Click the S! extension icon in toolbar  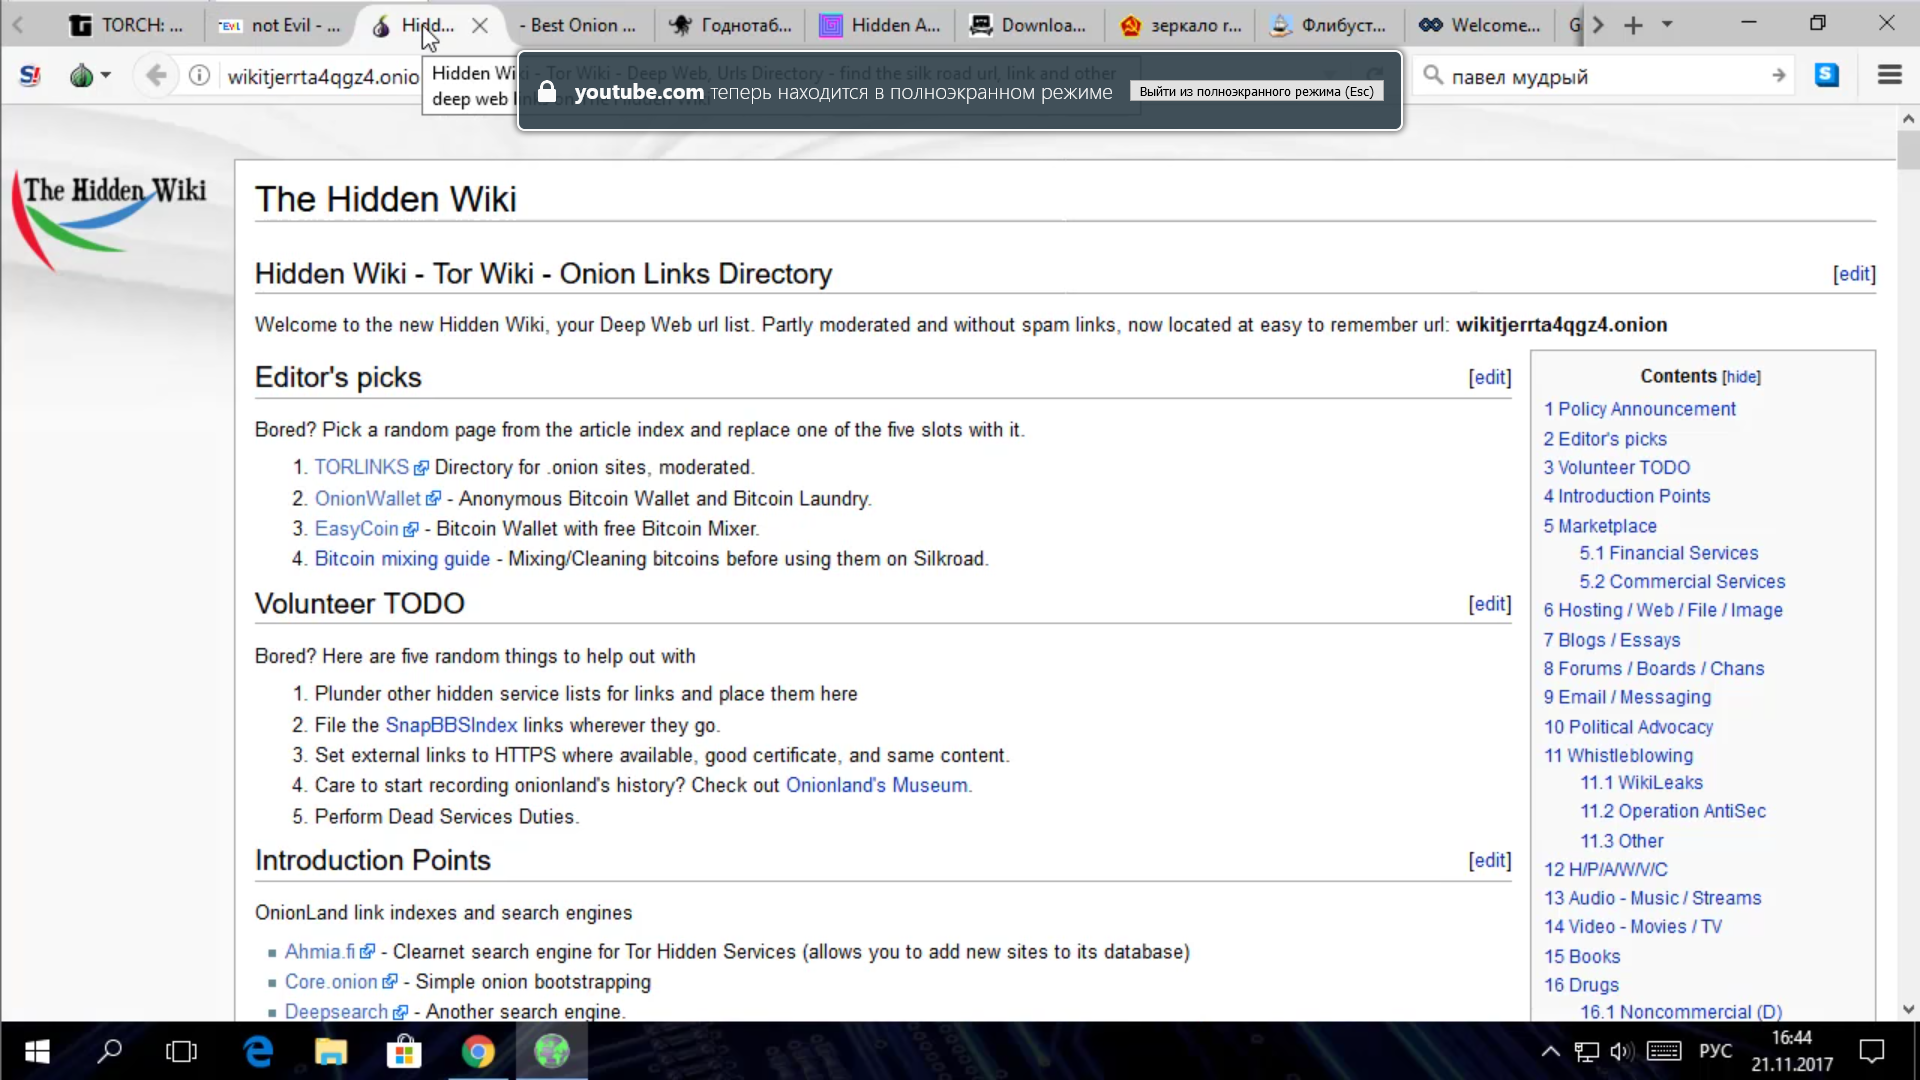[30, 76]
